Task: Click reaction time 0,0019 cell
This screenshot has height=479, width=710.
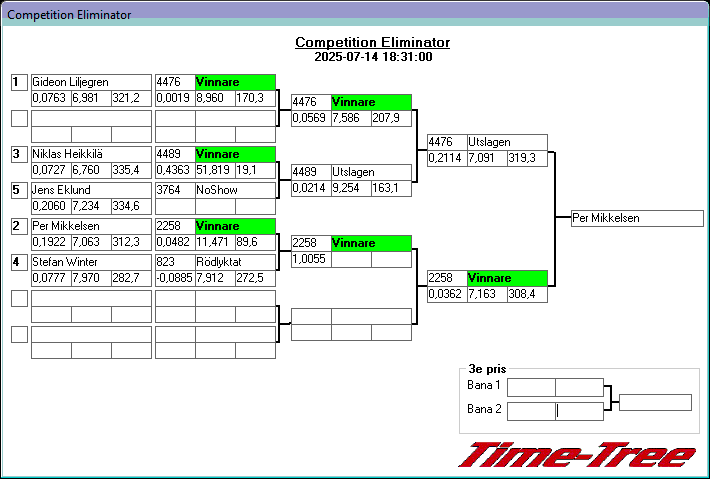Action: coord(175,98)
